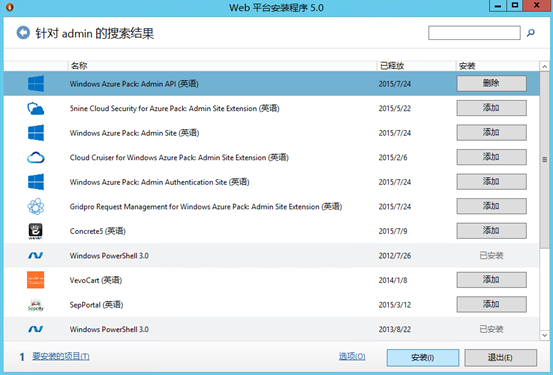Image resolution: width=553 pixels, height=375 pixels.
Task: Click the Cloud Cruiser cloud icon
Action: point(36,157)
